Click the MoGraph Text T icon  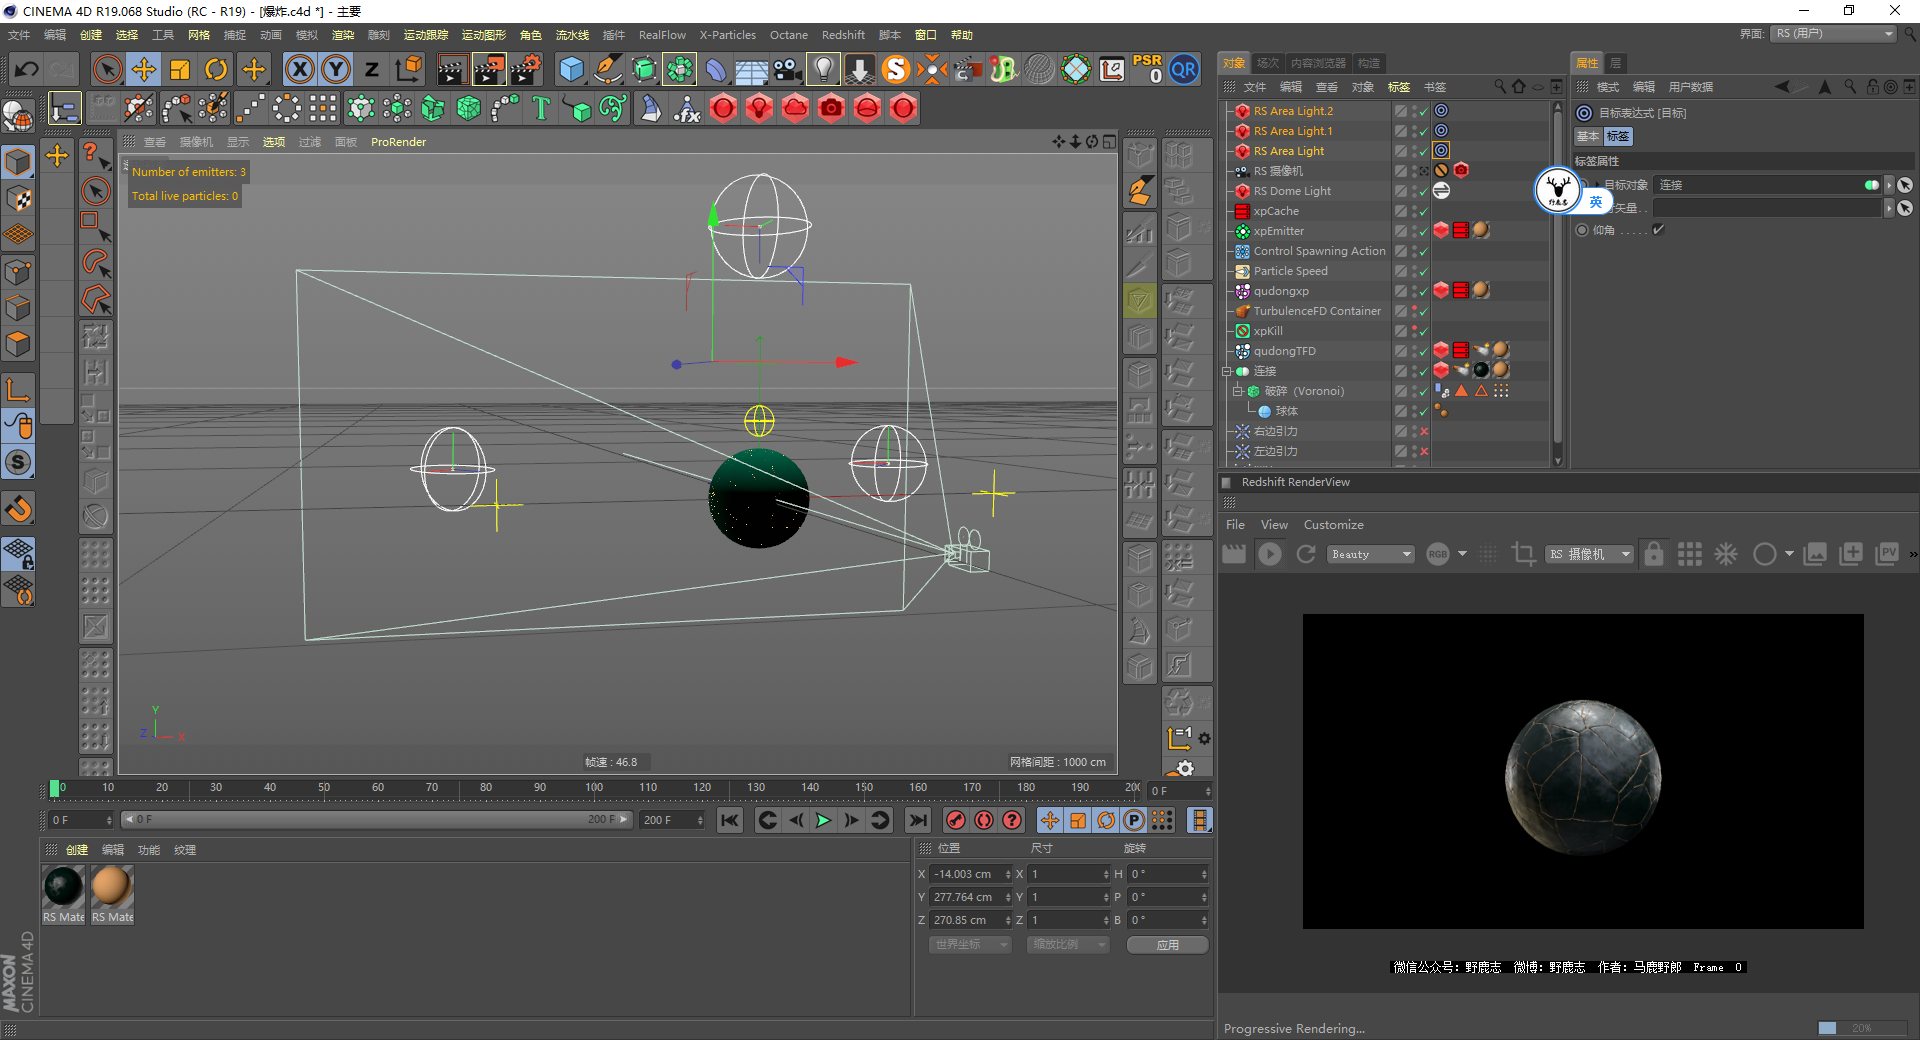coord(541,108)
